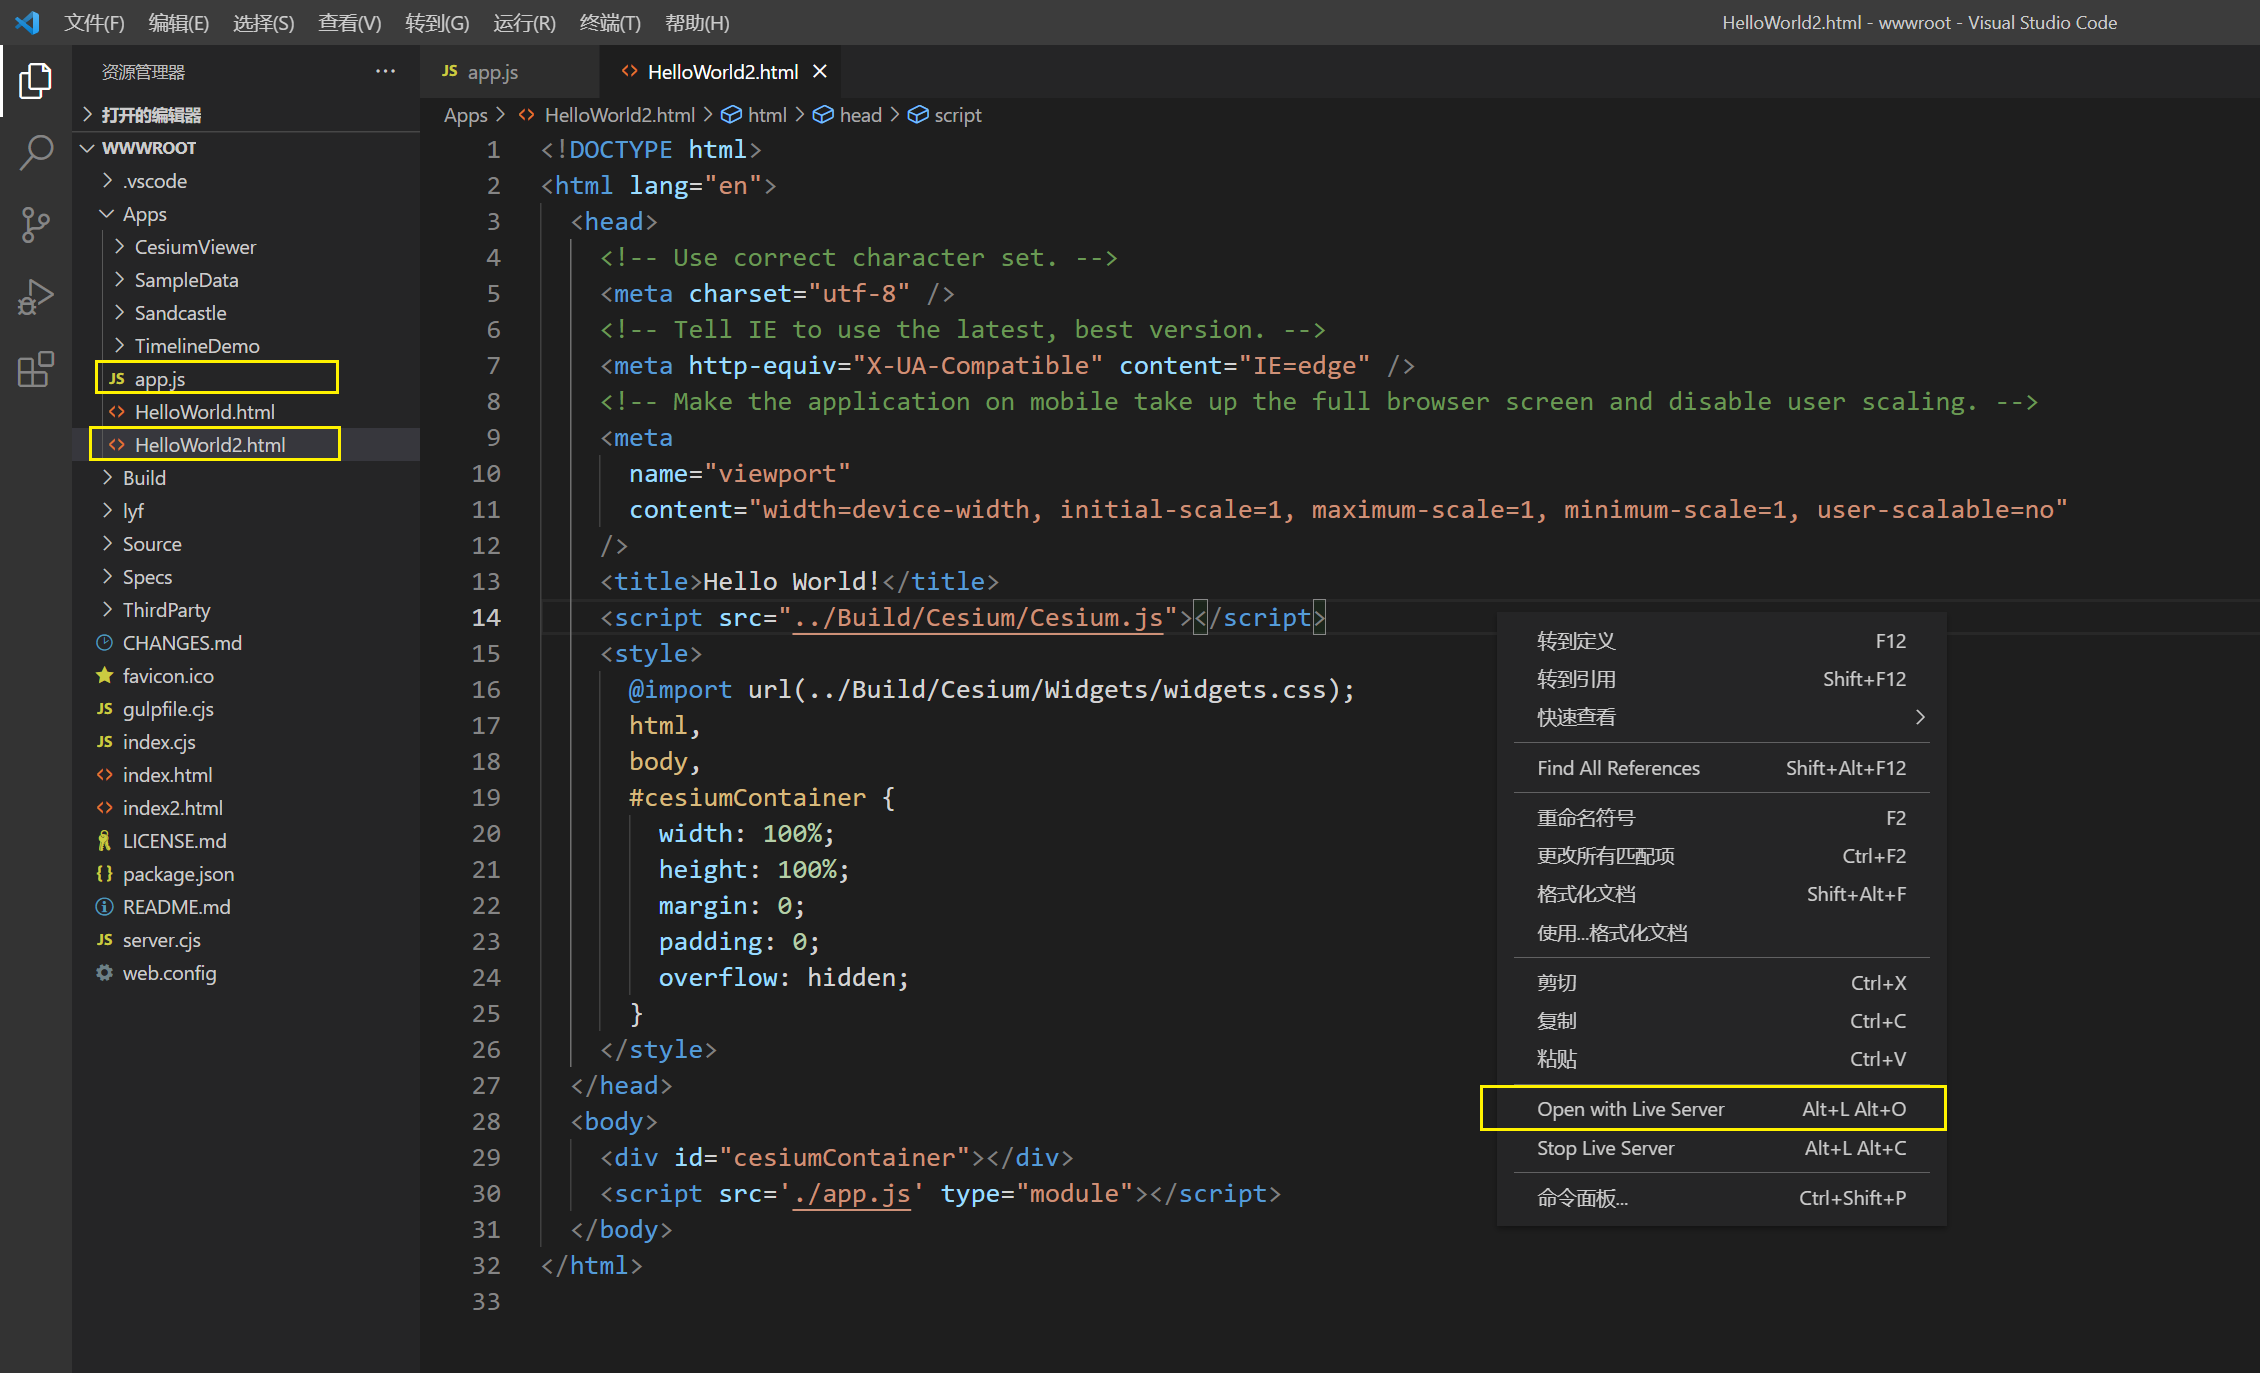Expand the lyf folder

(x=107, y=511)
